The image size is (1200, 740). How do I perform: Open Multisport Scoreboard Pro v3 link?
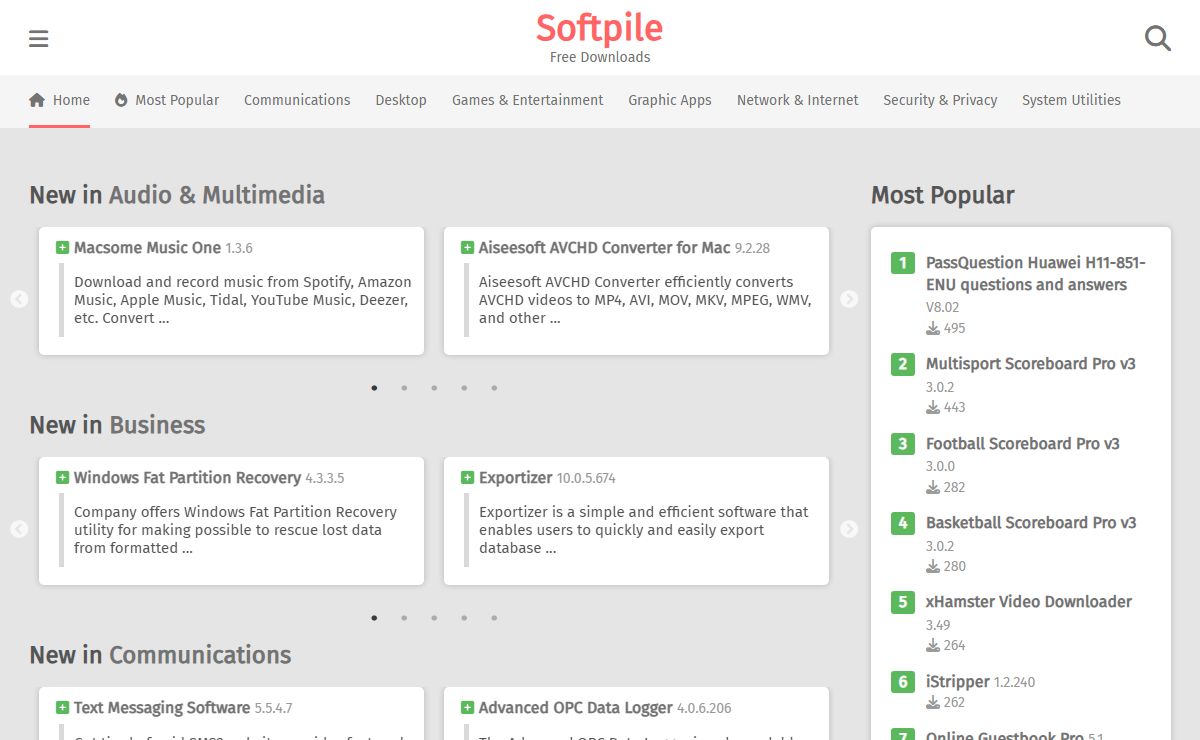click(x=1031, y=364)
